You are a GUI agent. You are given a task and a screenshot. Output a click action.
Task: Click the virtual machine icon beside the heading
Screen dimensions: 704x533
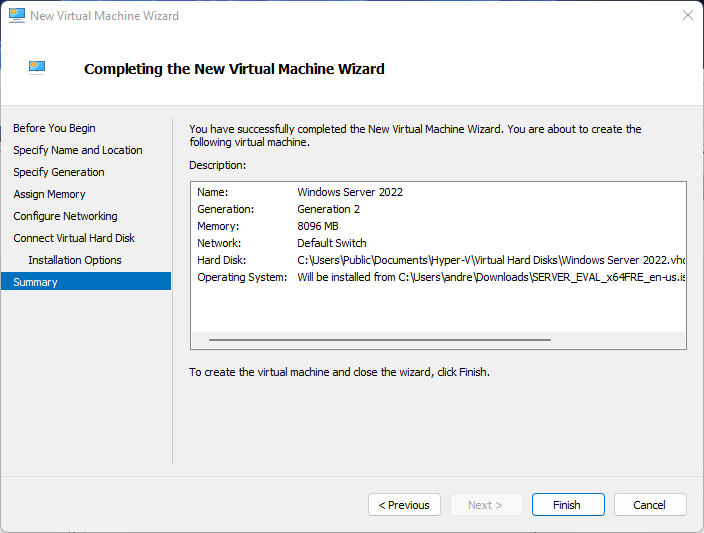click(37, 68)
